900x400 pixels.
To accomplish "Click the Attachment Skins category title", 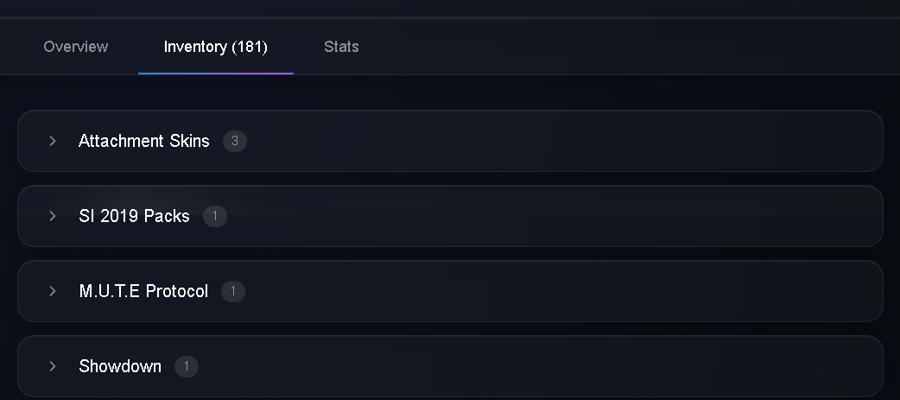I will tap(144, 141).
